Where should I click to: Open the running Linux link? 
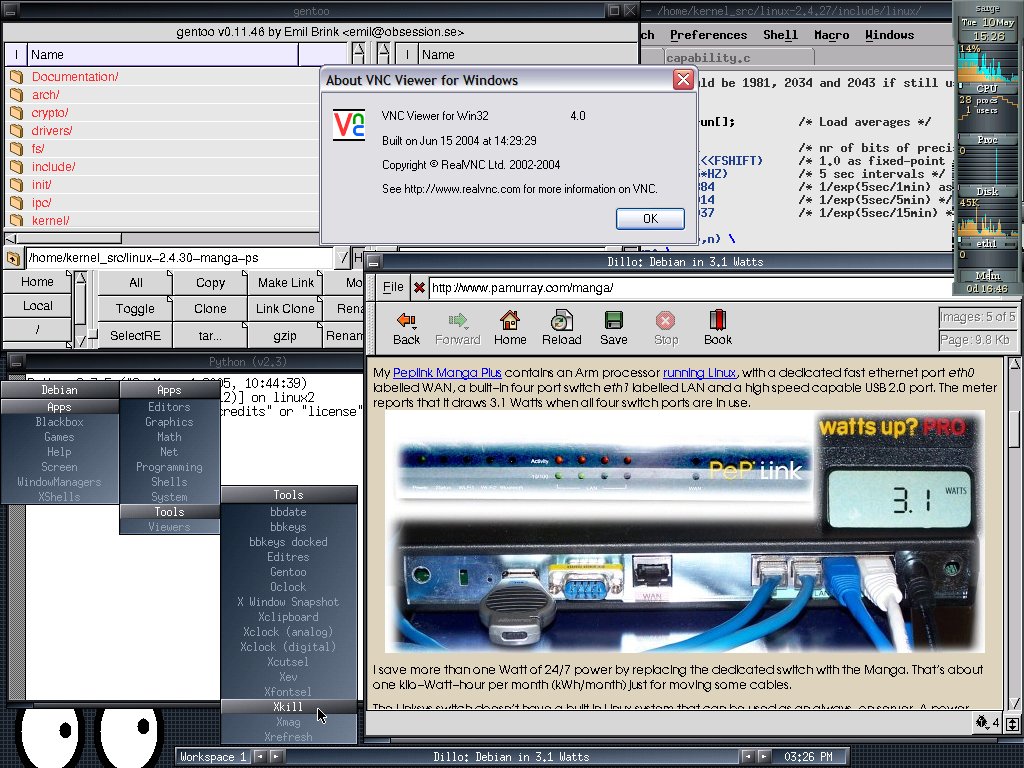point(699,373)
